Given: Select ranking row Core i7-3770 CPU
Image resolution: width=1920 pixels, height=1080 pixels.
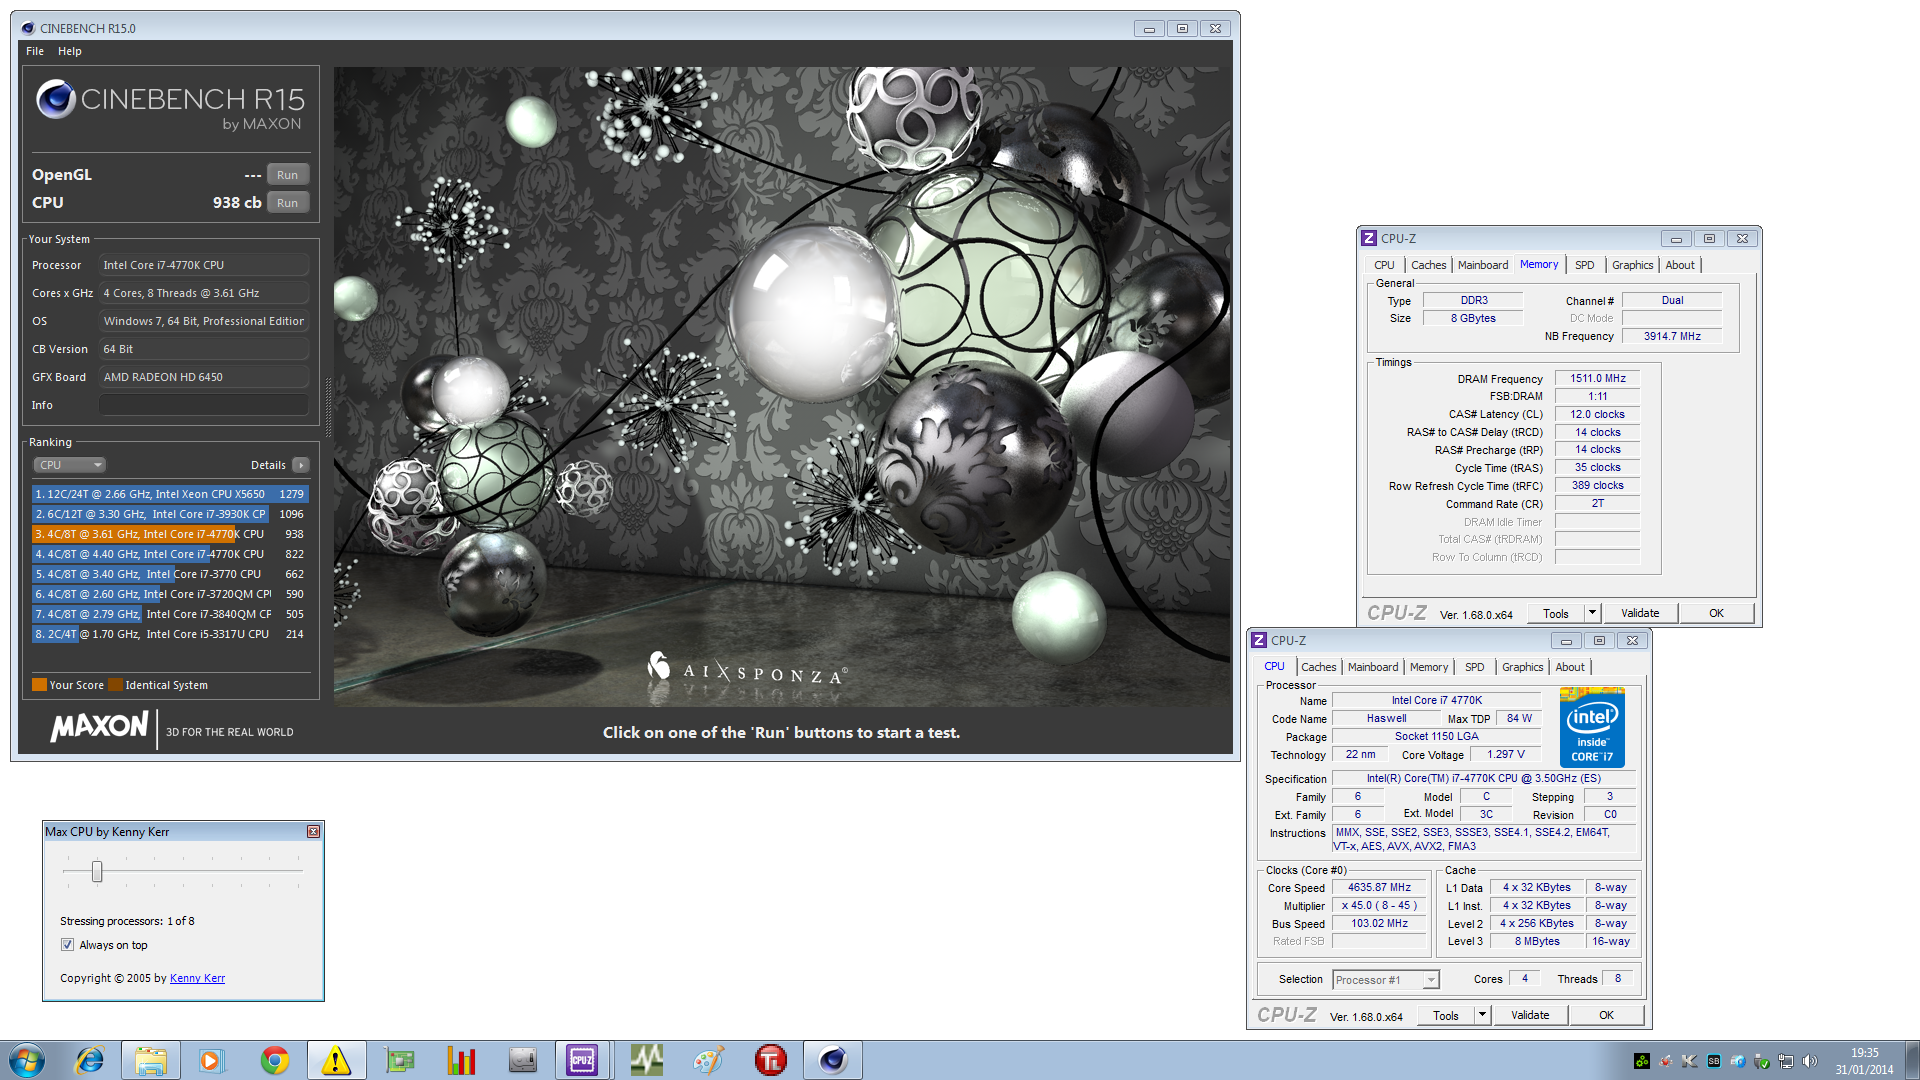Looking at the screenshot, I should pyautogui.click(x=170, y=574).
